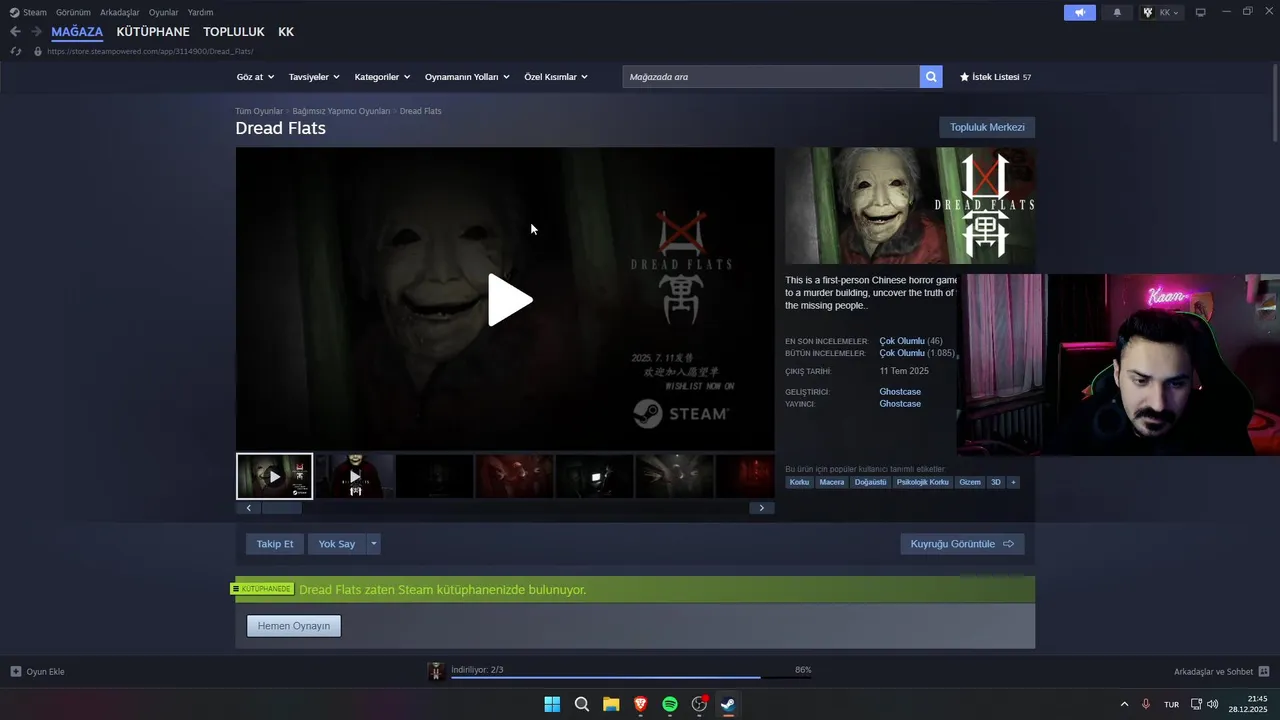1280x720 pixels.
Task: Switch to KÜTÜPHANE tab
Action: [153, 32]
